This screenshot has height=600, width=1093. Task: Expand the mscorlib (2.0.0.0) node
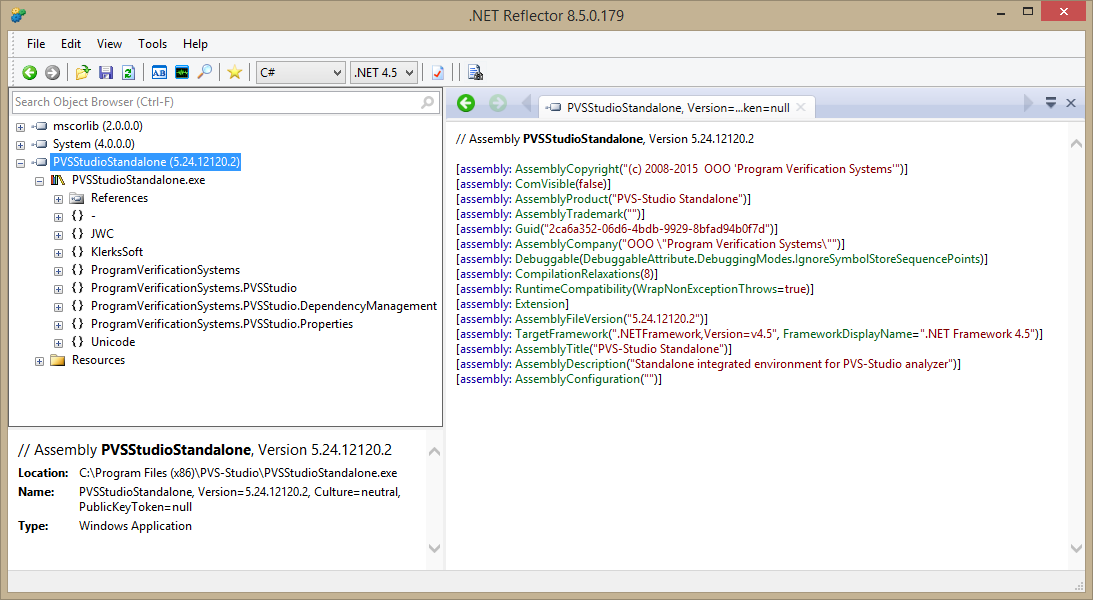[x=20, y=127]
